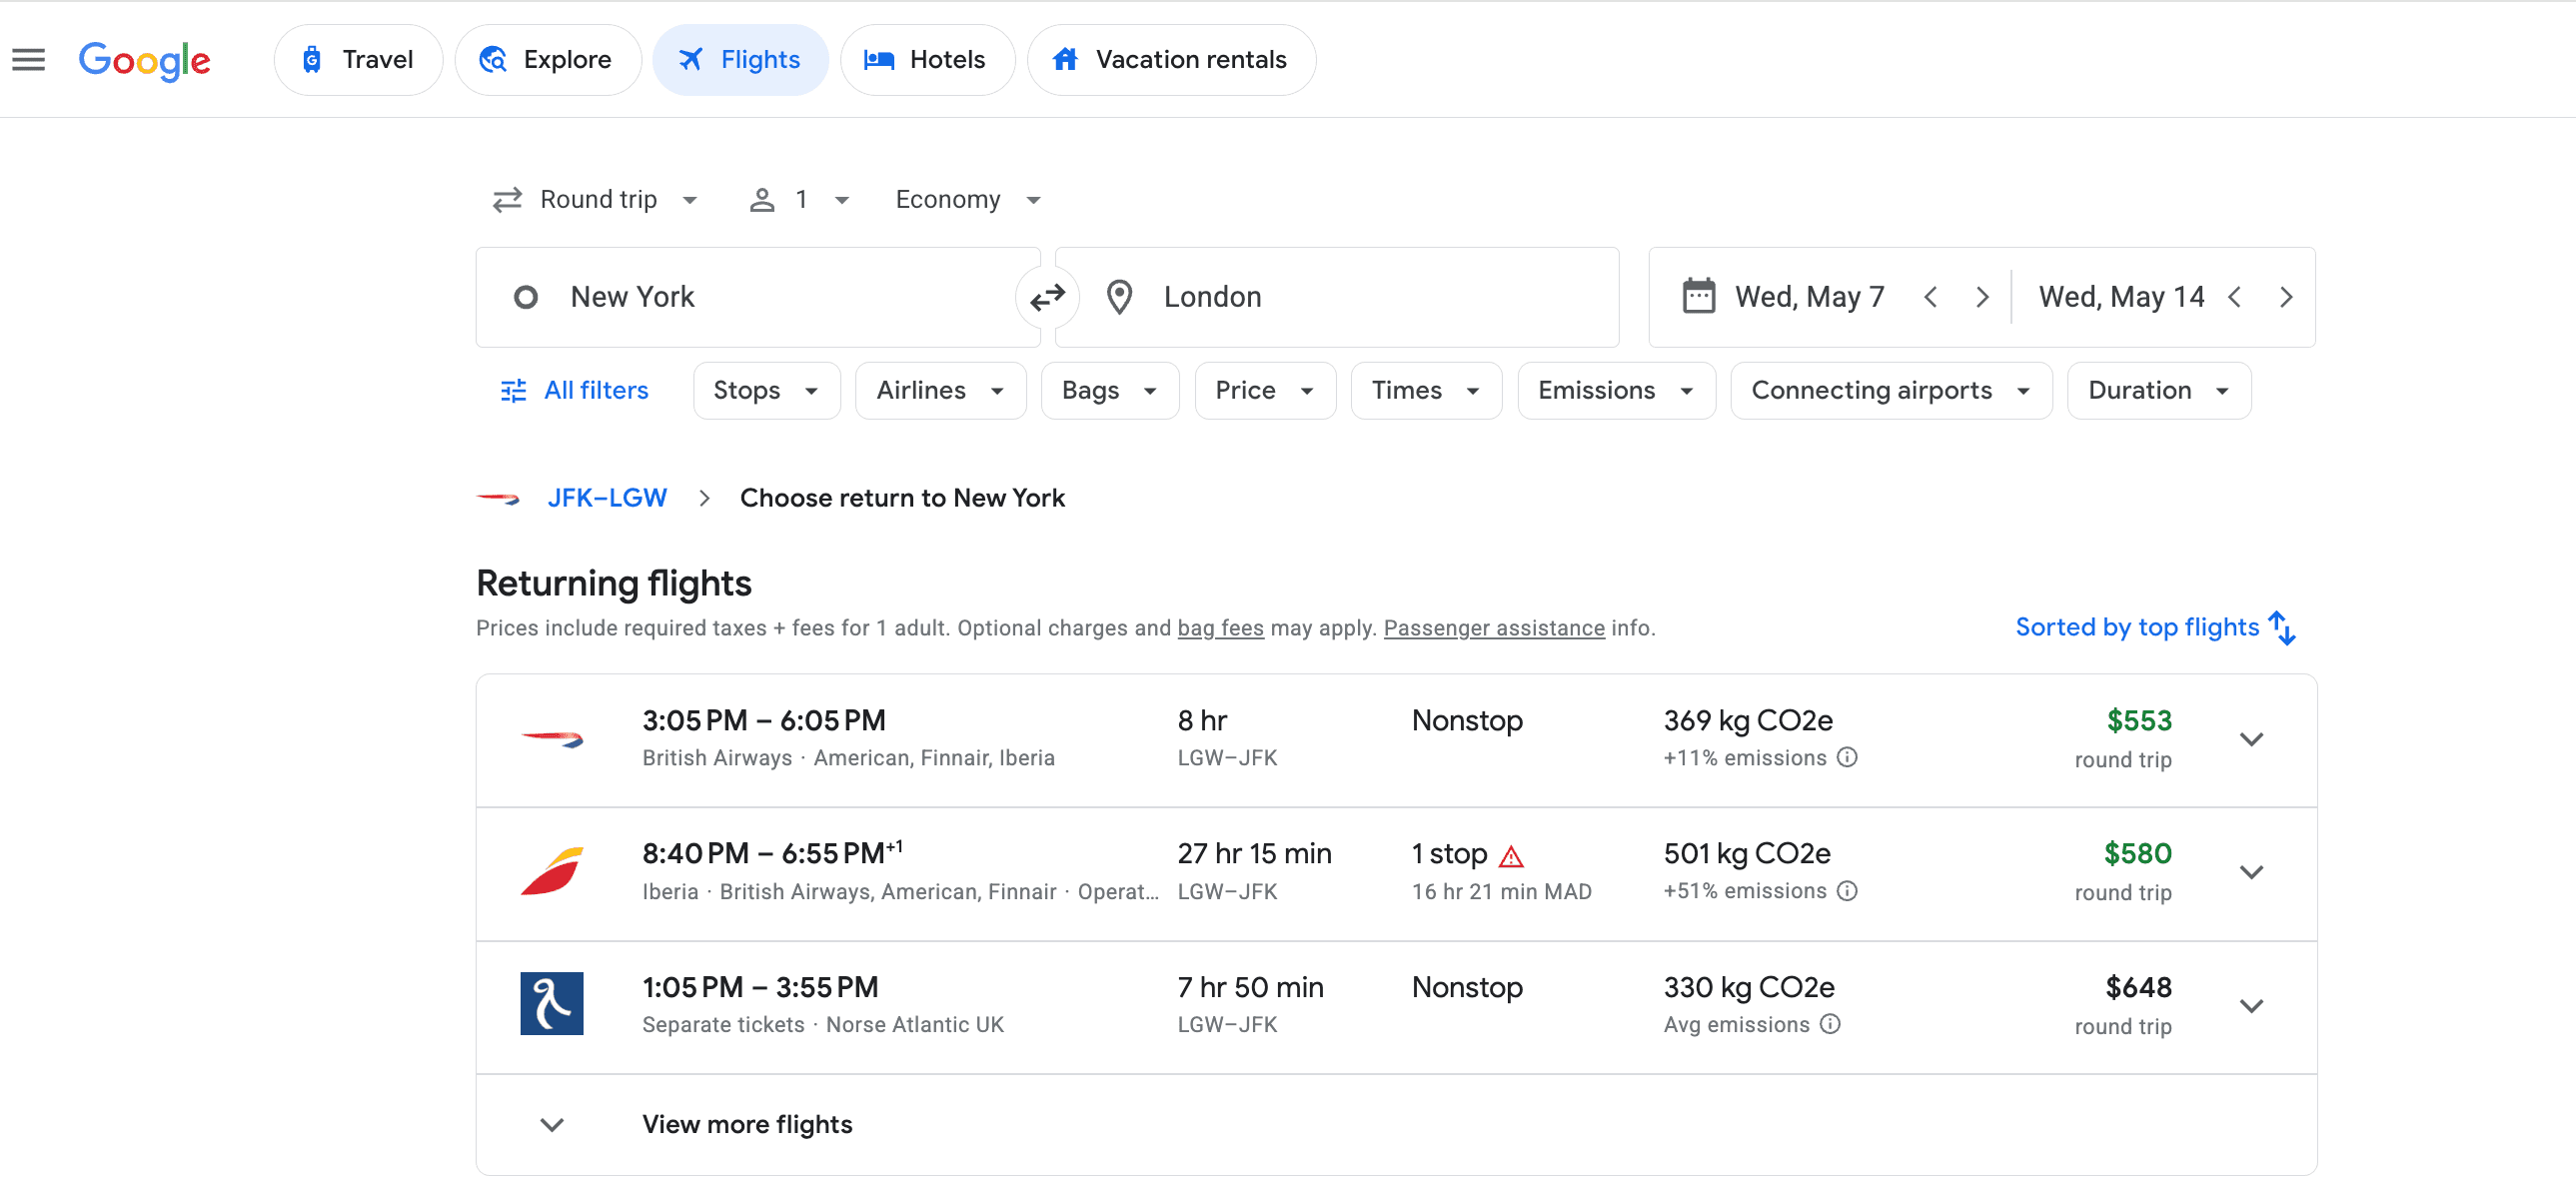Open info icon beside Avg emissions
Viewport: 2576px width, 1181px height.
coord(1829,1024)
